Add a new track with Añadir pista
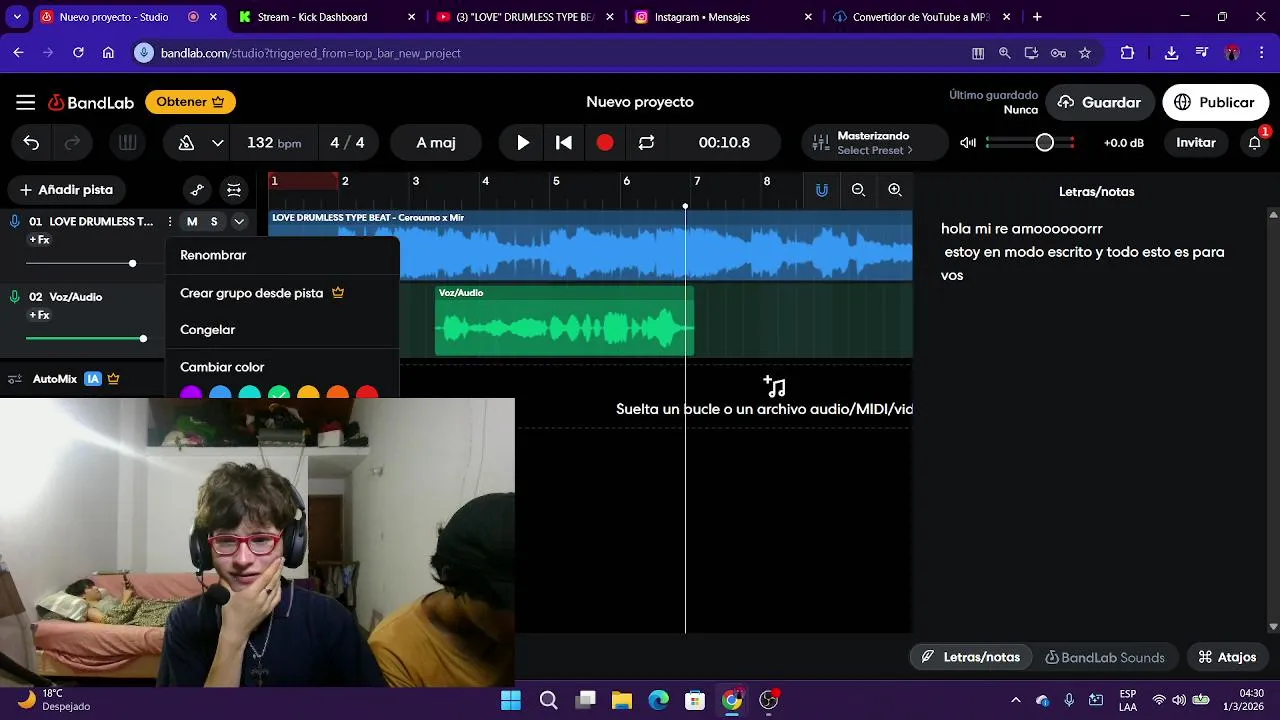The width and height of the screenshot is (1280, 720). (66, 190)
